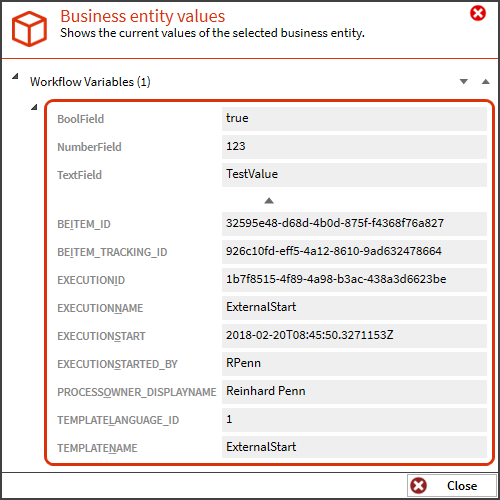This screenshot has width=500, height=500.
Task: Click the EXECUTIONSTARTED_BY value RPenn
Action: 354,364
